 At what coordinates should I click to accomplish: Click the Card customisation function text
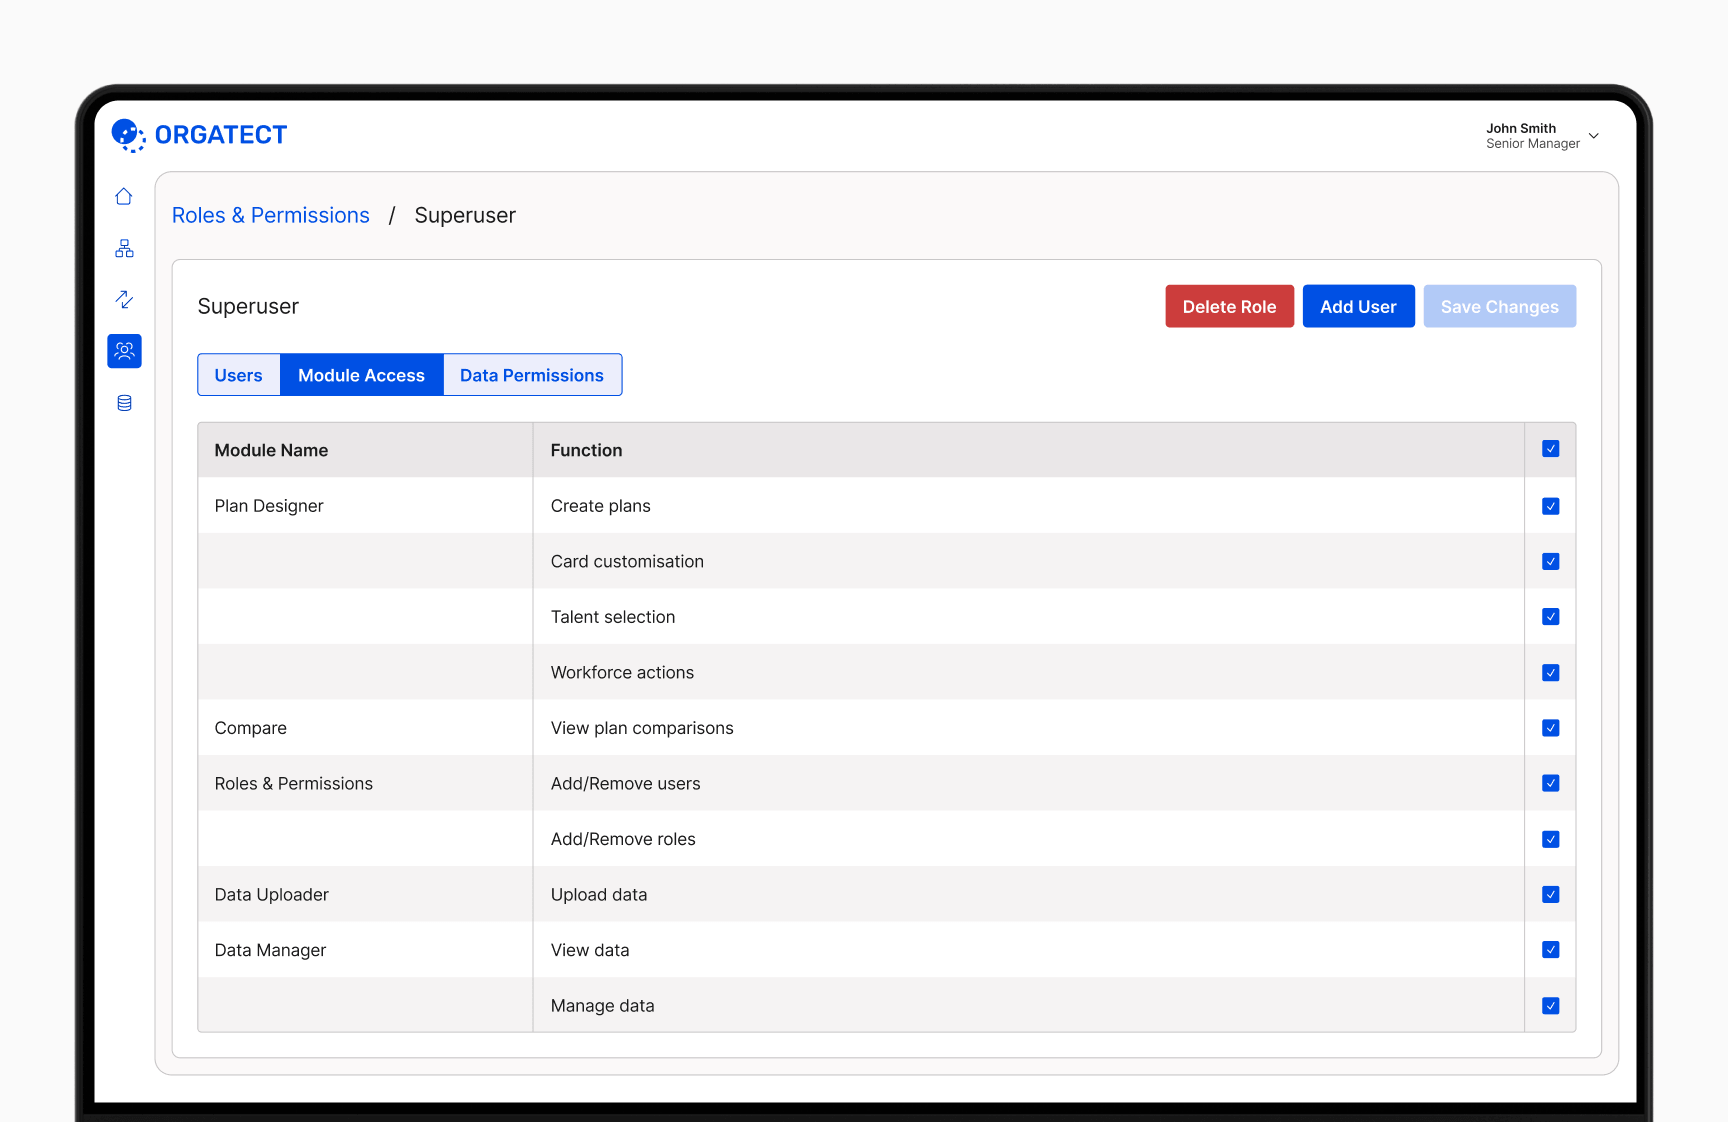click(627, 561)
